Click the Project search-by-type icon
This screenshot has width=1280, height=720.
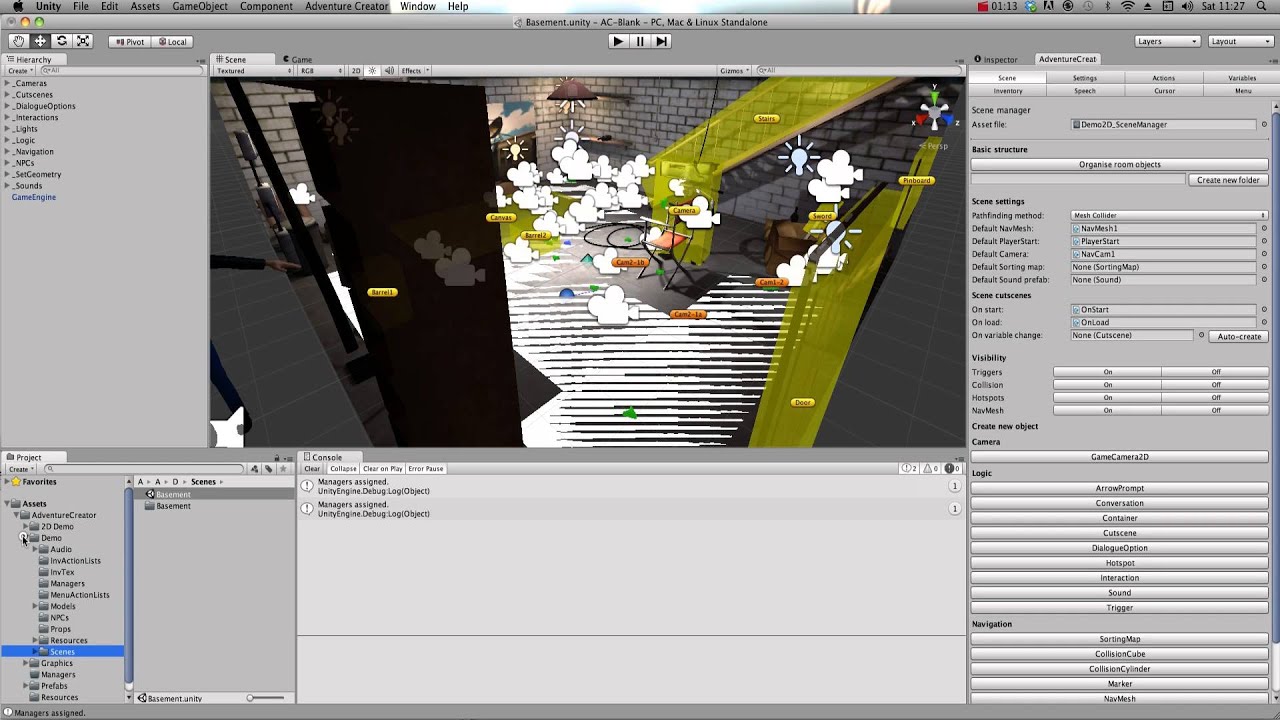[x=255, y=469]
